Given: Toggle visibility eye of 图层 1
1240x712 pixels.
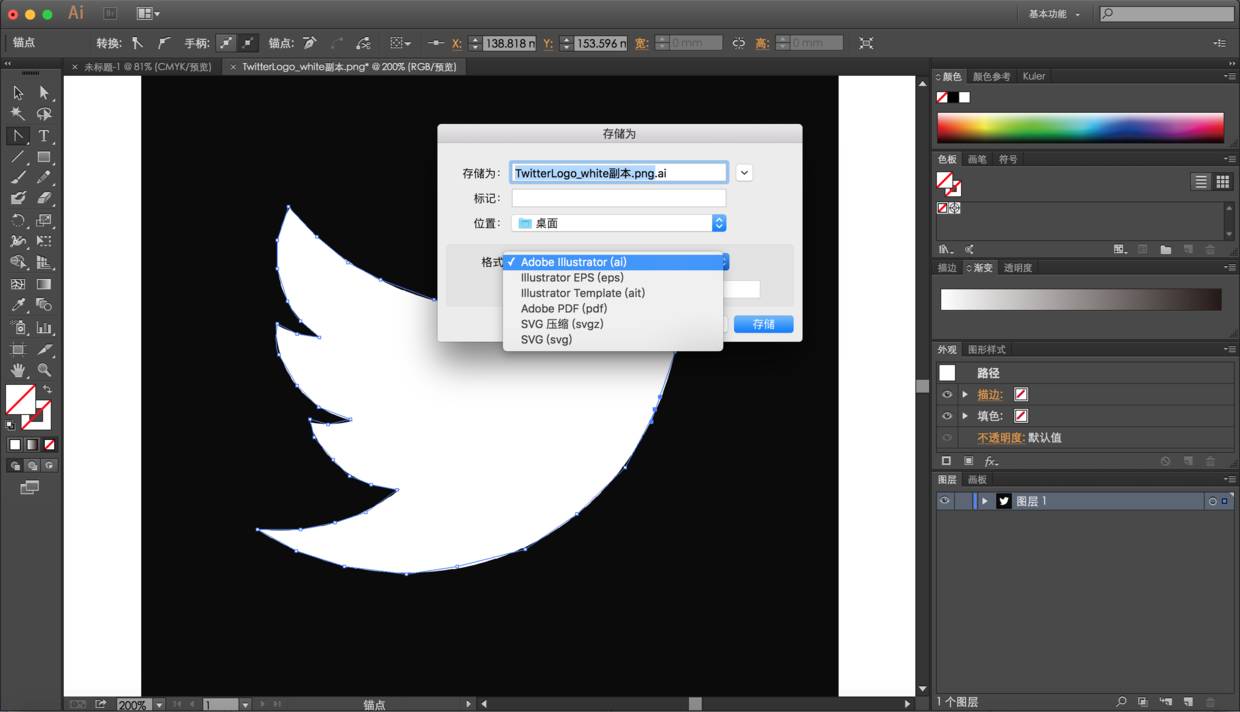Looking at the screenshot, I should pos(944,501).
